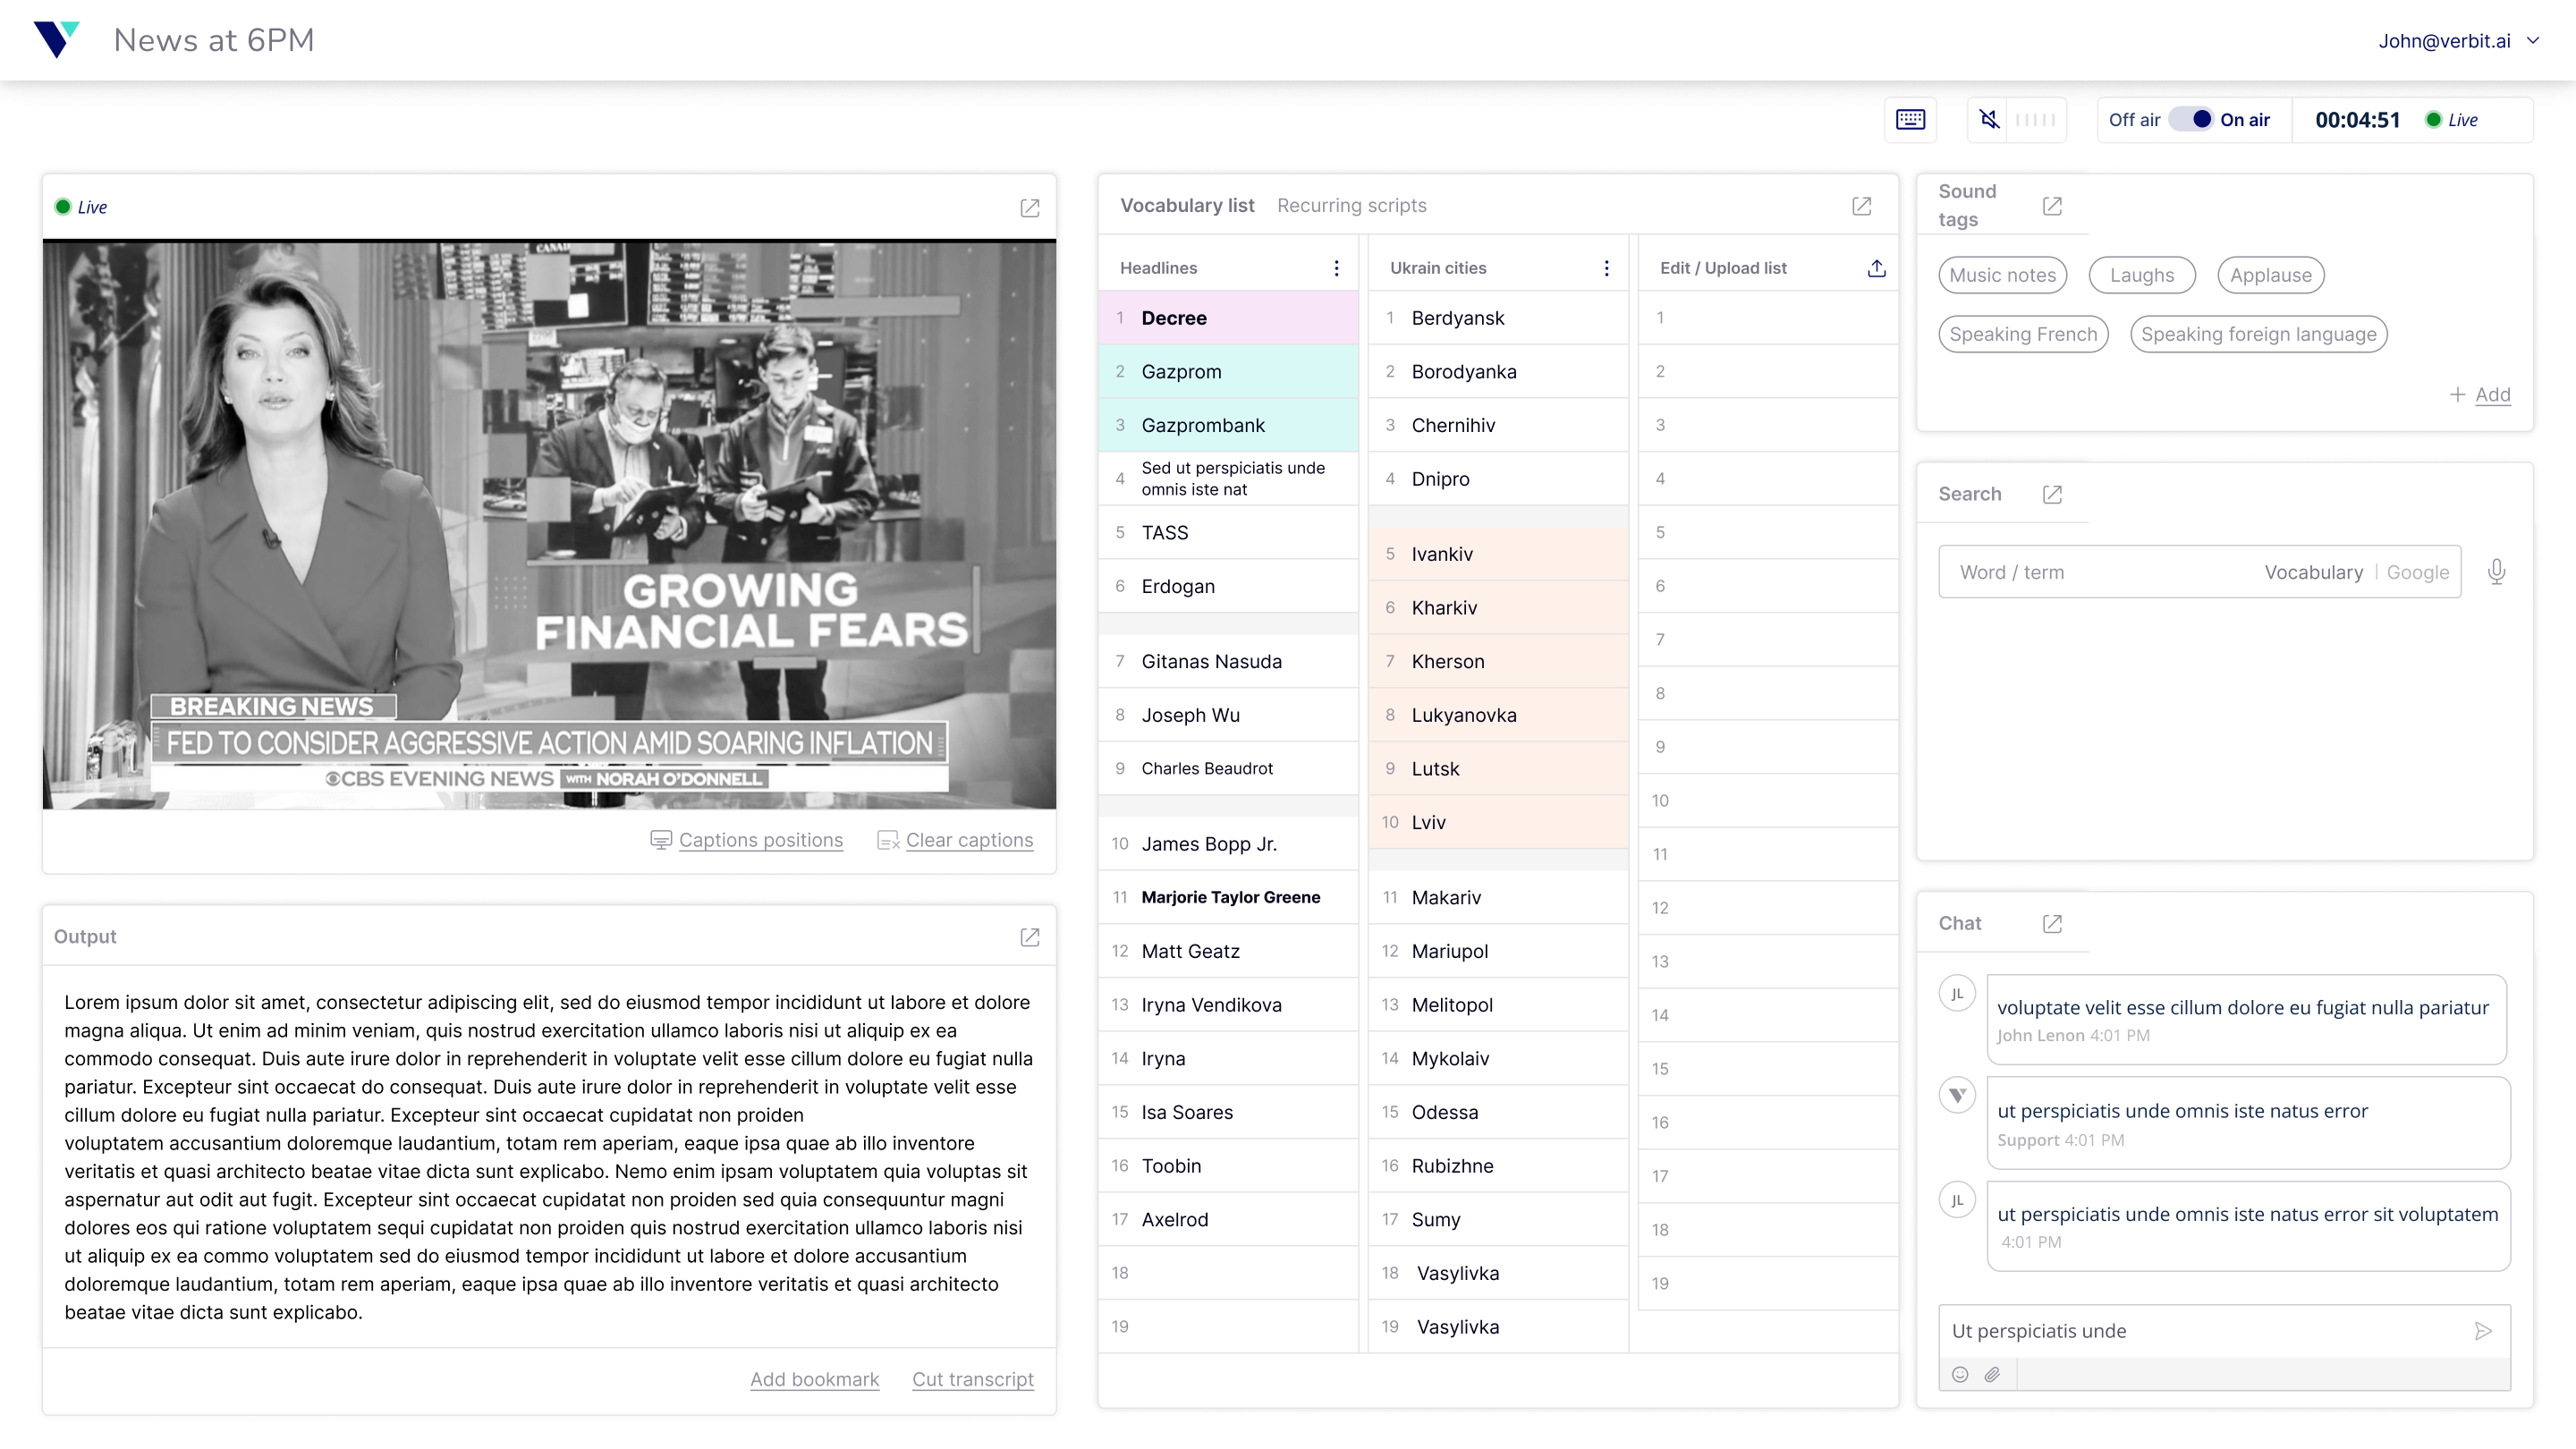The height and width of the screenshot is (1449, 2576).
Task: Select the Decree headline row
Action: [1228, 318]
